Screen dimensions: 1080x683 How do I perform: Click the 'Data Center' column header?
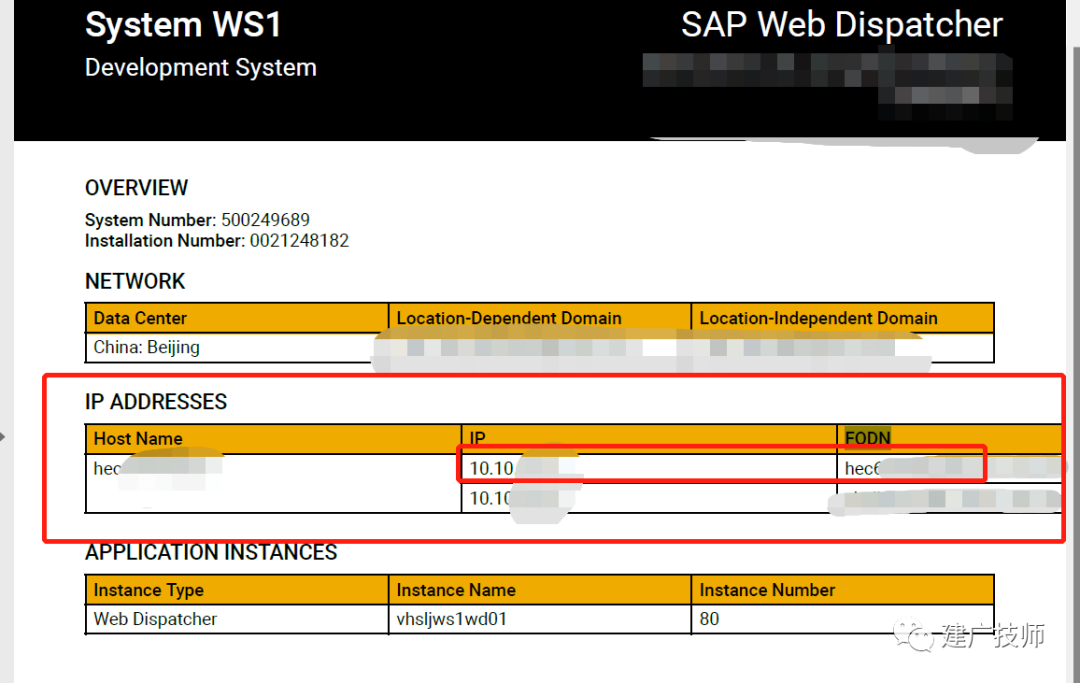pos(237,318)
